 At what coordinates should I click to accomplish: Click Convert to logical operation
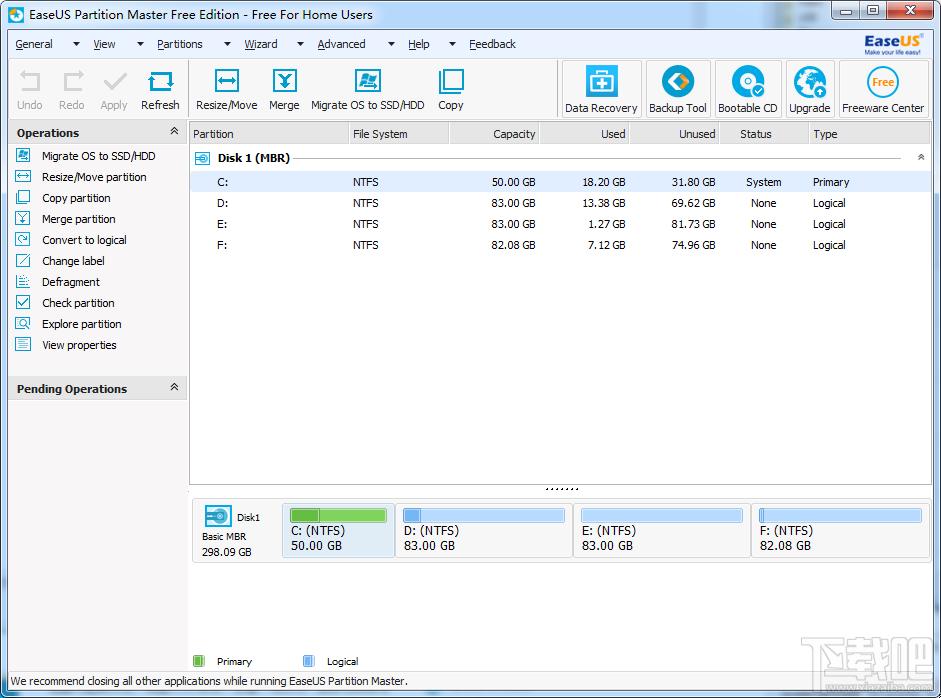coord(84,240)
